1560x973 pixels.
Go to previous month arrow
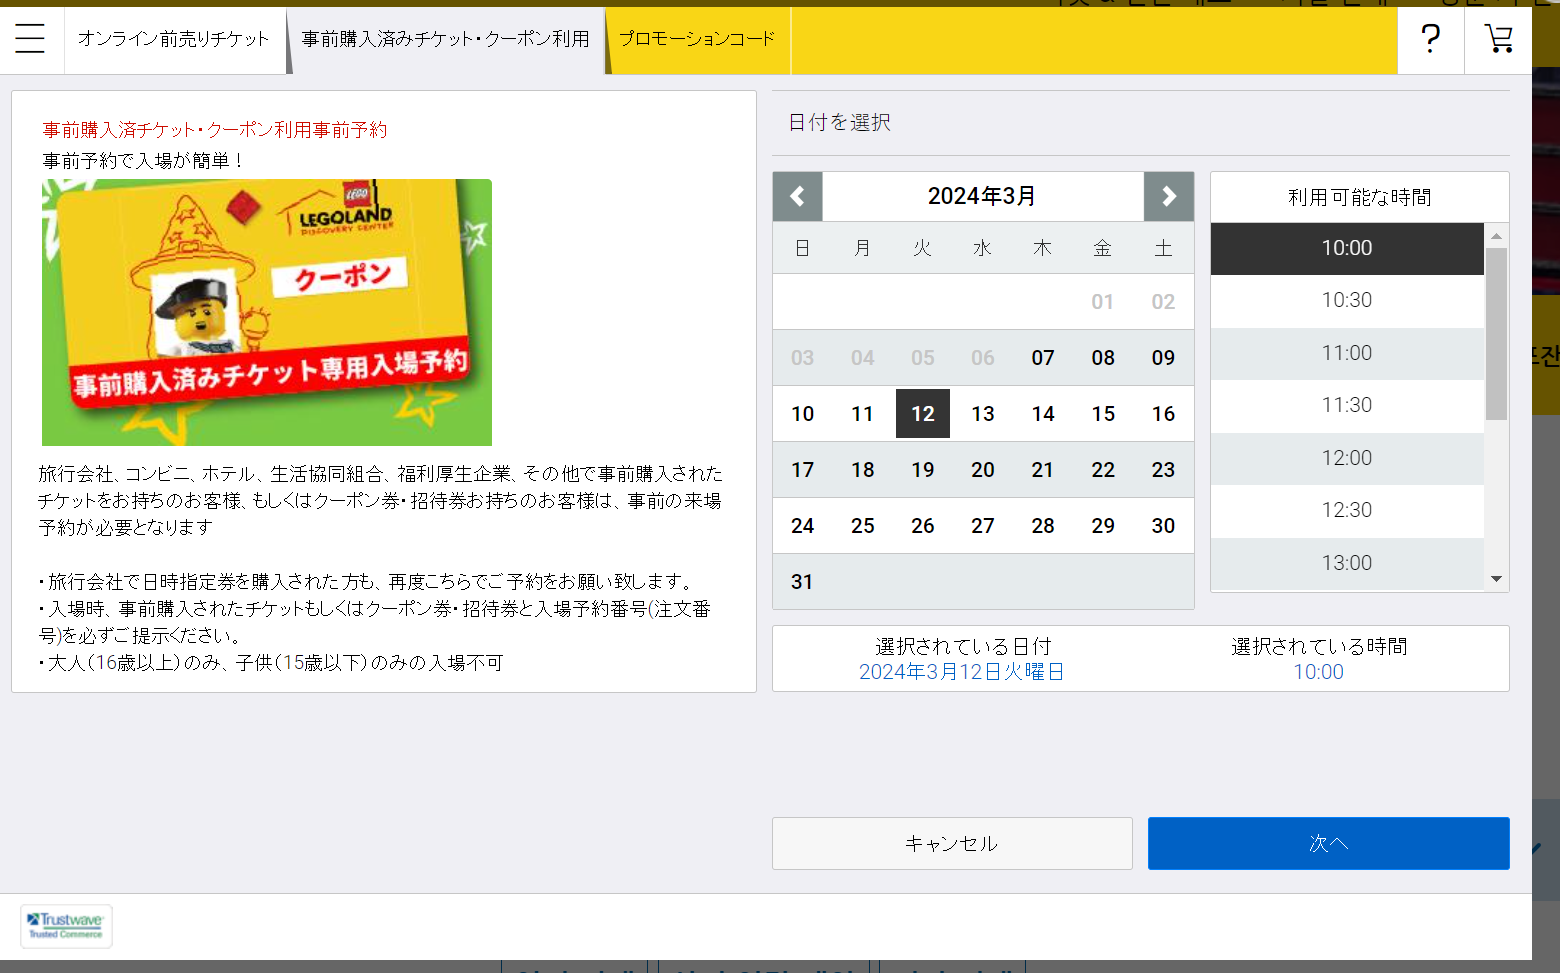point(798,196)
